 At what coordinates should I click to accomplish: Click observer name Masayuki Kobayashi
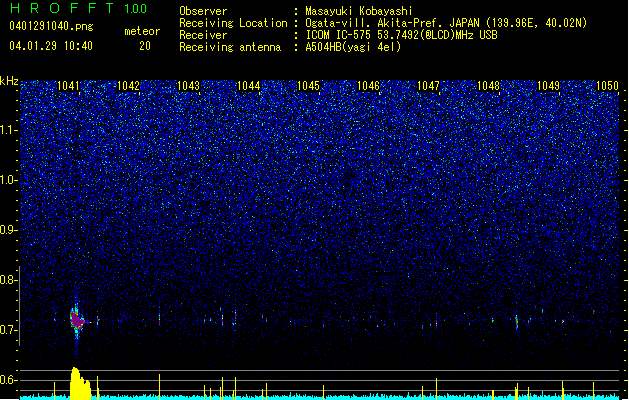(x=359, y=11)
